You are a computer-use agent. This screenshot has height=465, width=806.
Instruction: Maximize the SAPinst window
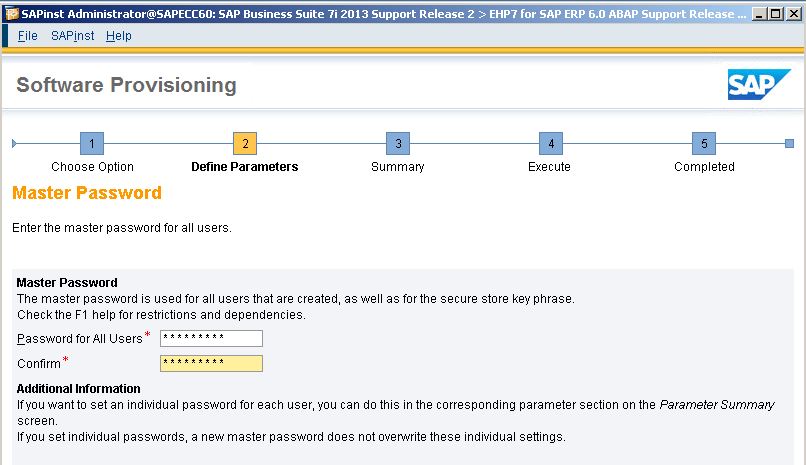[x=777, y=14]
